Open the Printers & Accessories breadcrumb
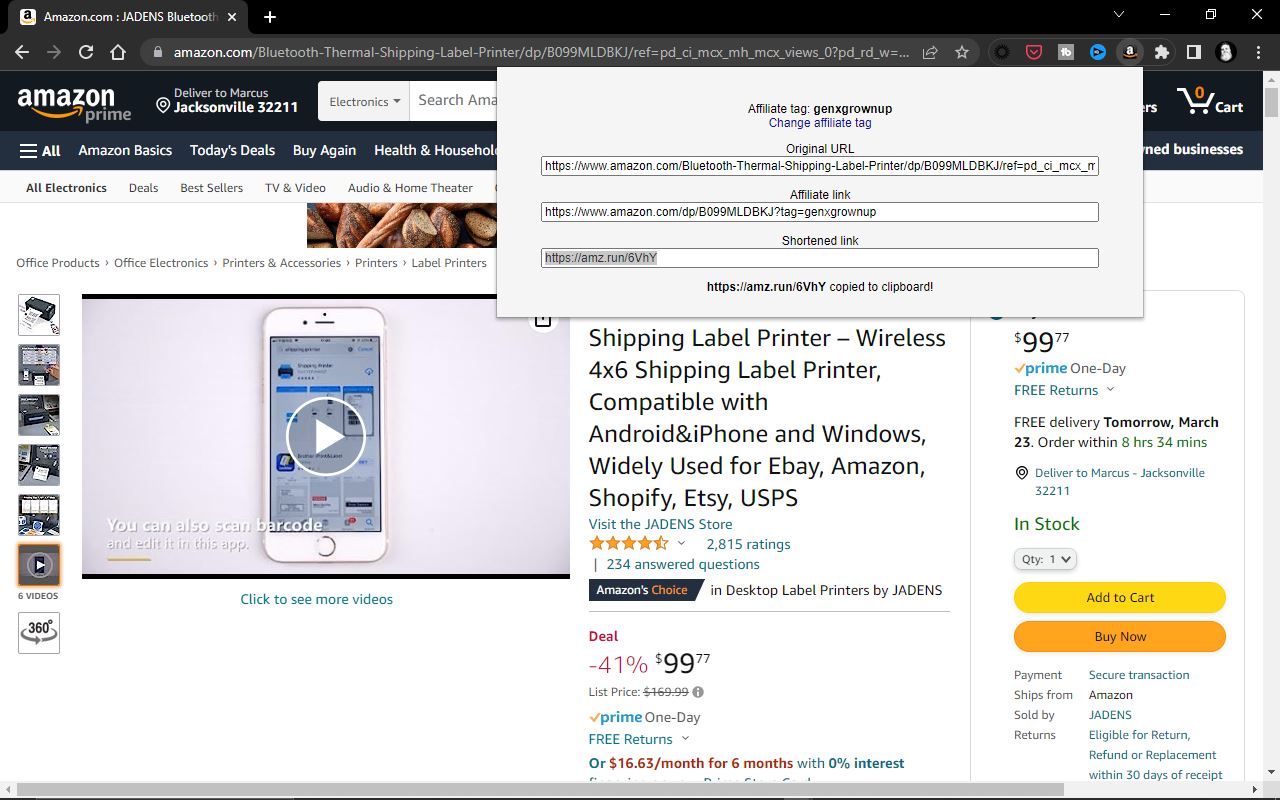The width and height of the screenshot is (1280, 800). click(x=282, y=263)
